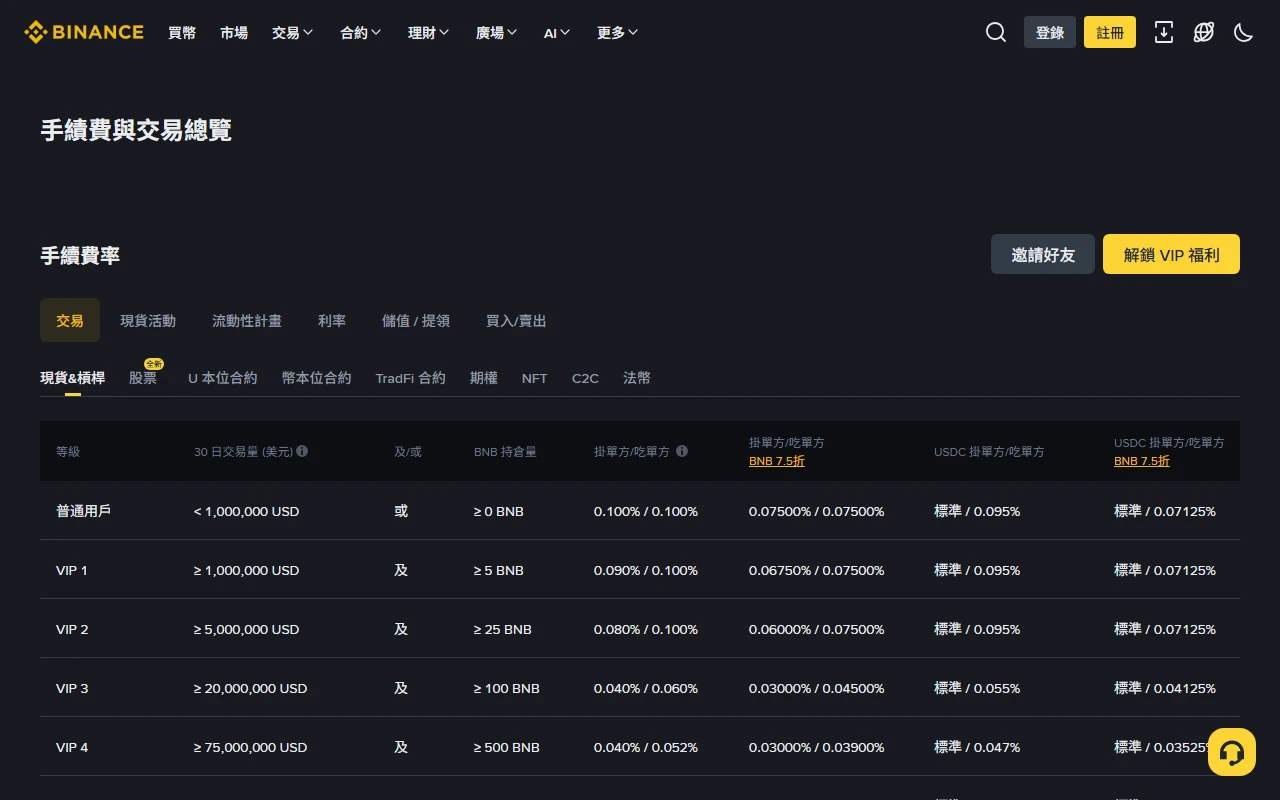Switch to the 流動性計畫 tab
This screenshot has height=800, width=1280.
[x=247, y=320]
